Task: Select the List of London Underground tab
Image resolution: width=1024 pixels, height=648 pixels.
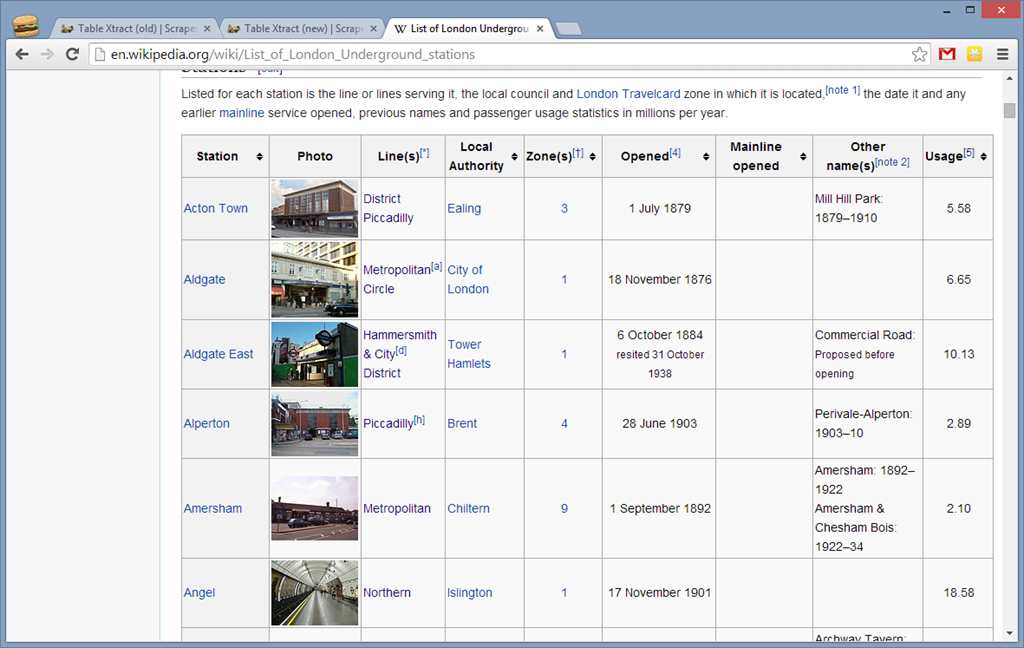Action: pyautogui.click(x=469, y=29)
